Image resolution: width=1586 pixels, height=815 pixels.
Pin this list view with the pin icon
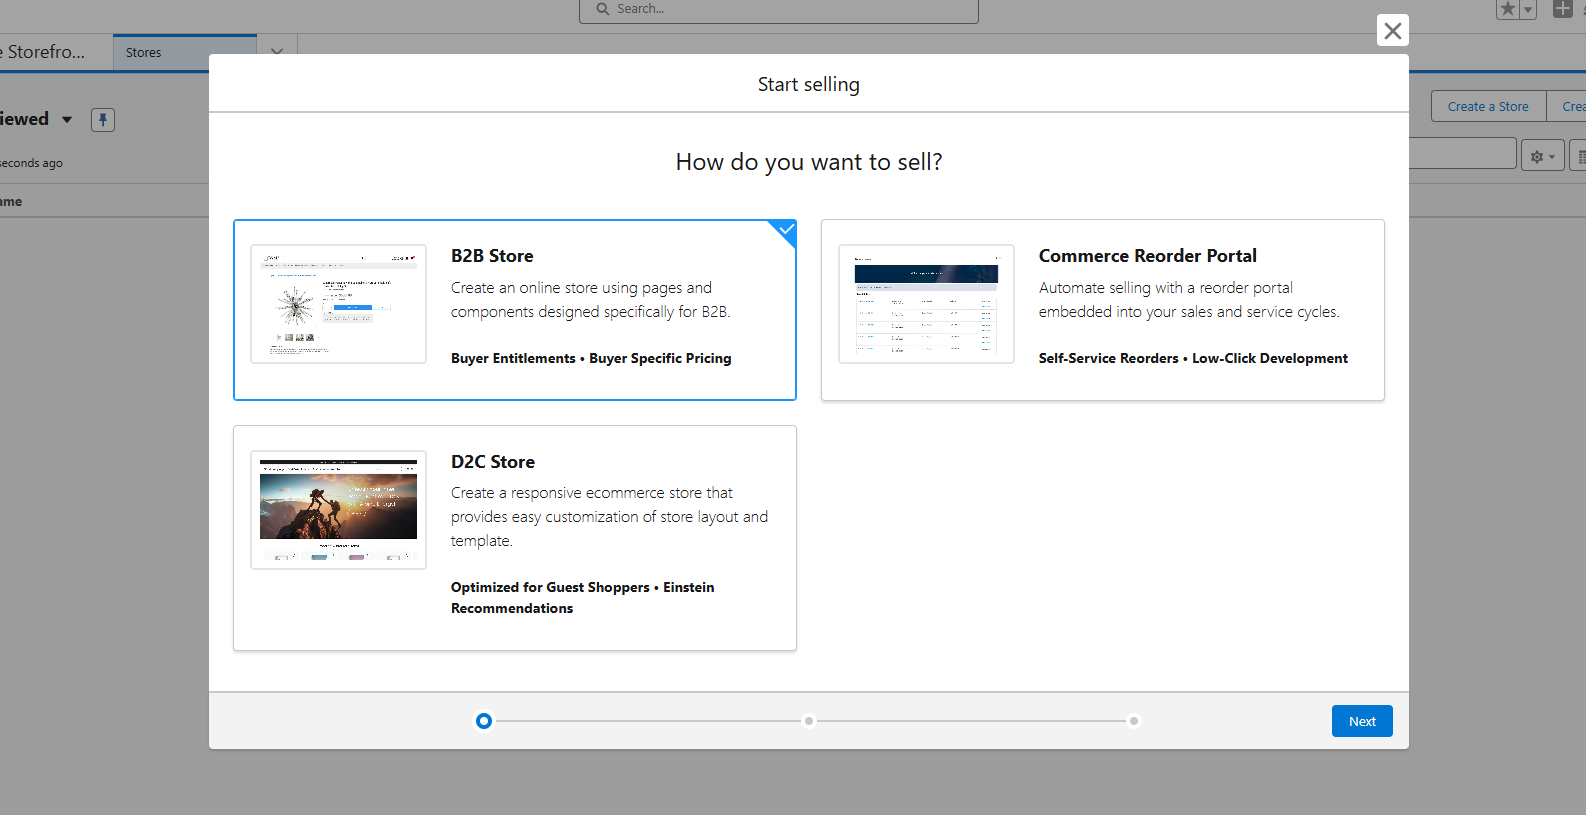(103, 120)
